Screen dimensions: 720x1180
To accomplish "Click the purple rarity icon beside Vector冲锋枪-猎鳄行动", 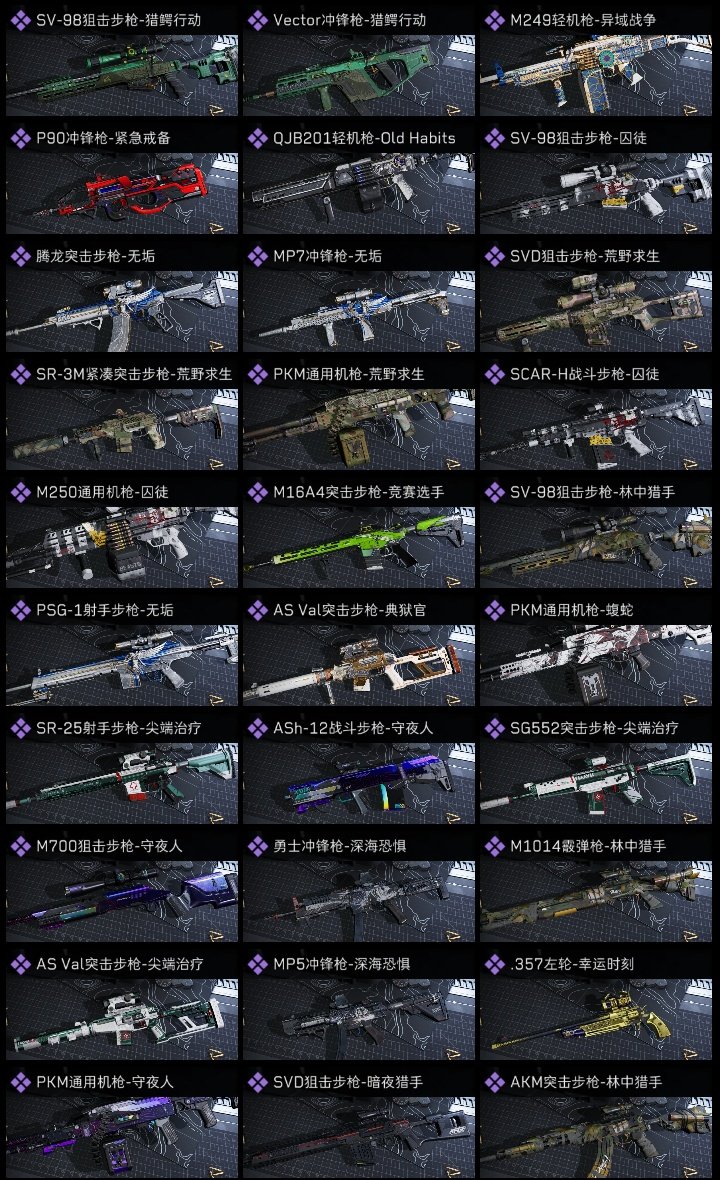I will pyautogui.click(x=257, y=20).
